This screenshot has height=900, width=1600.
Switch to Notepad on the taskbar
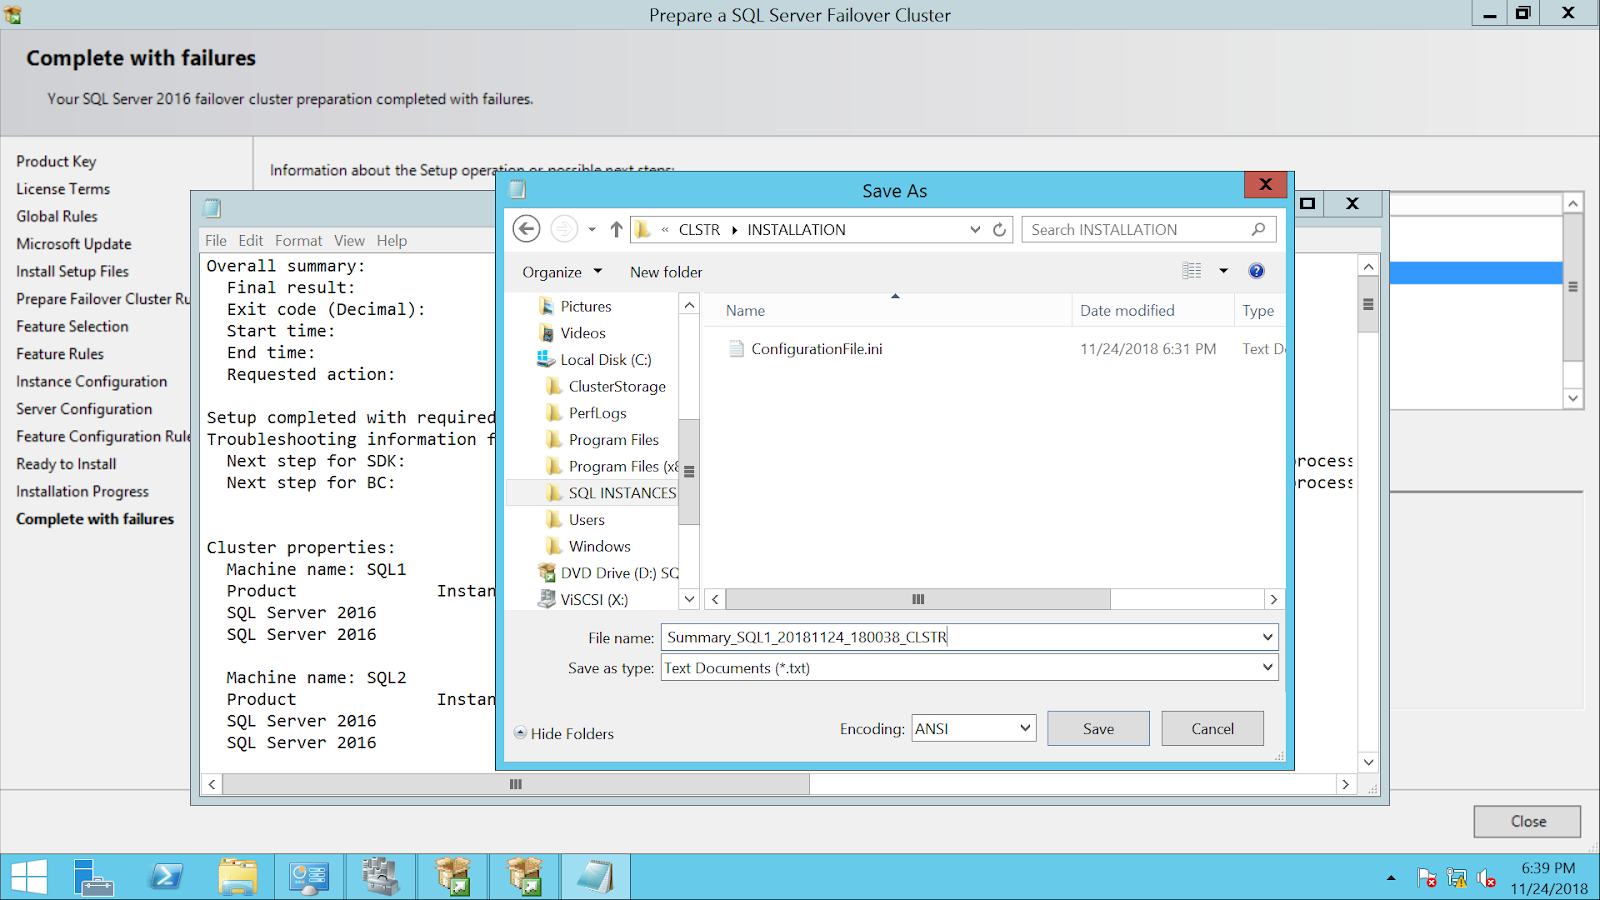pos(595,877)
